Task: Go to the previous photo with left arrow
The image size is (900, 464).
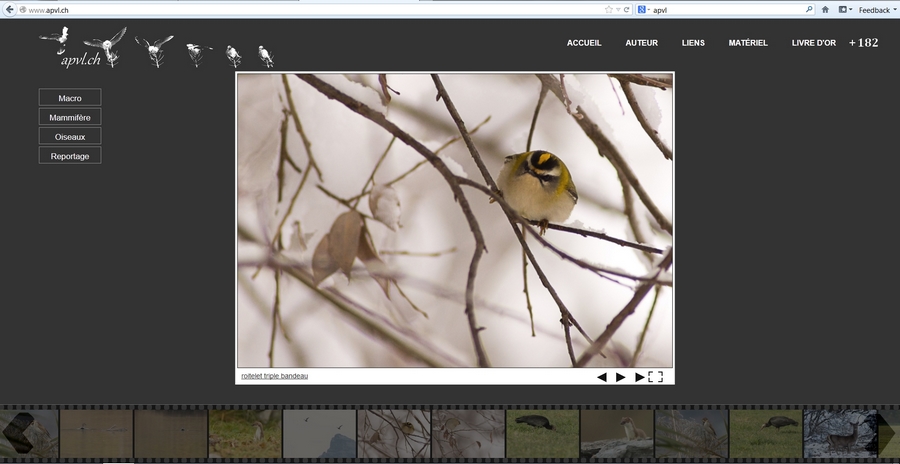Action: 602,377
